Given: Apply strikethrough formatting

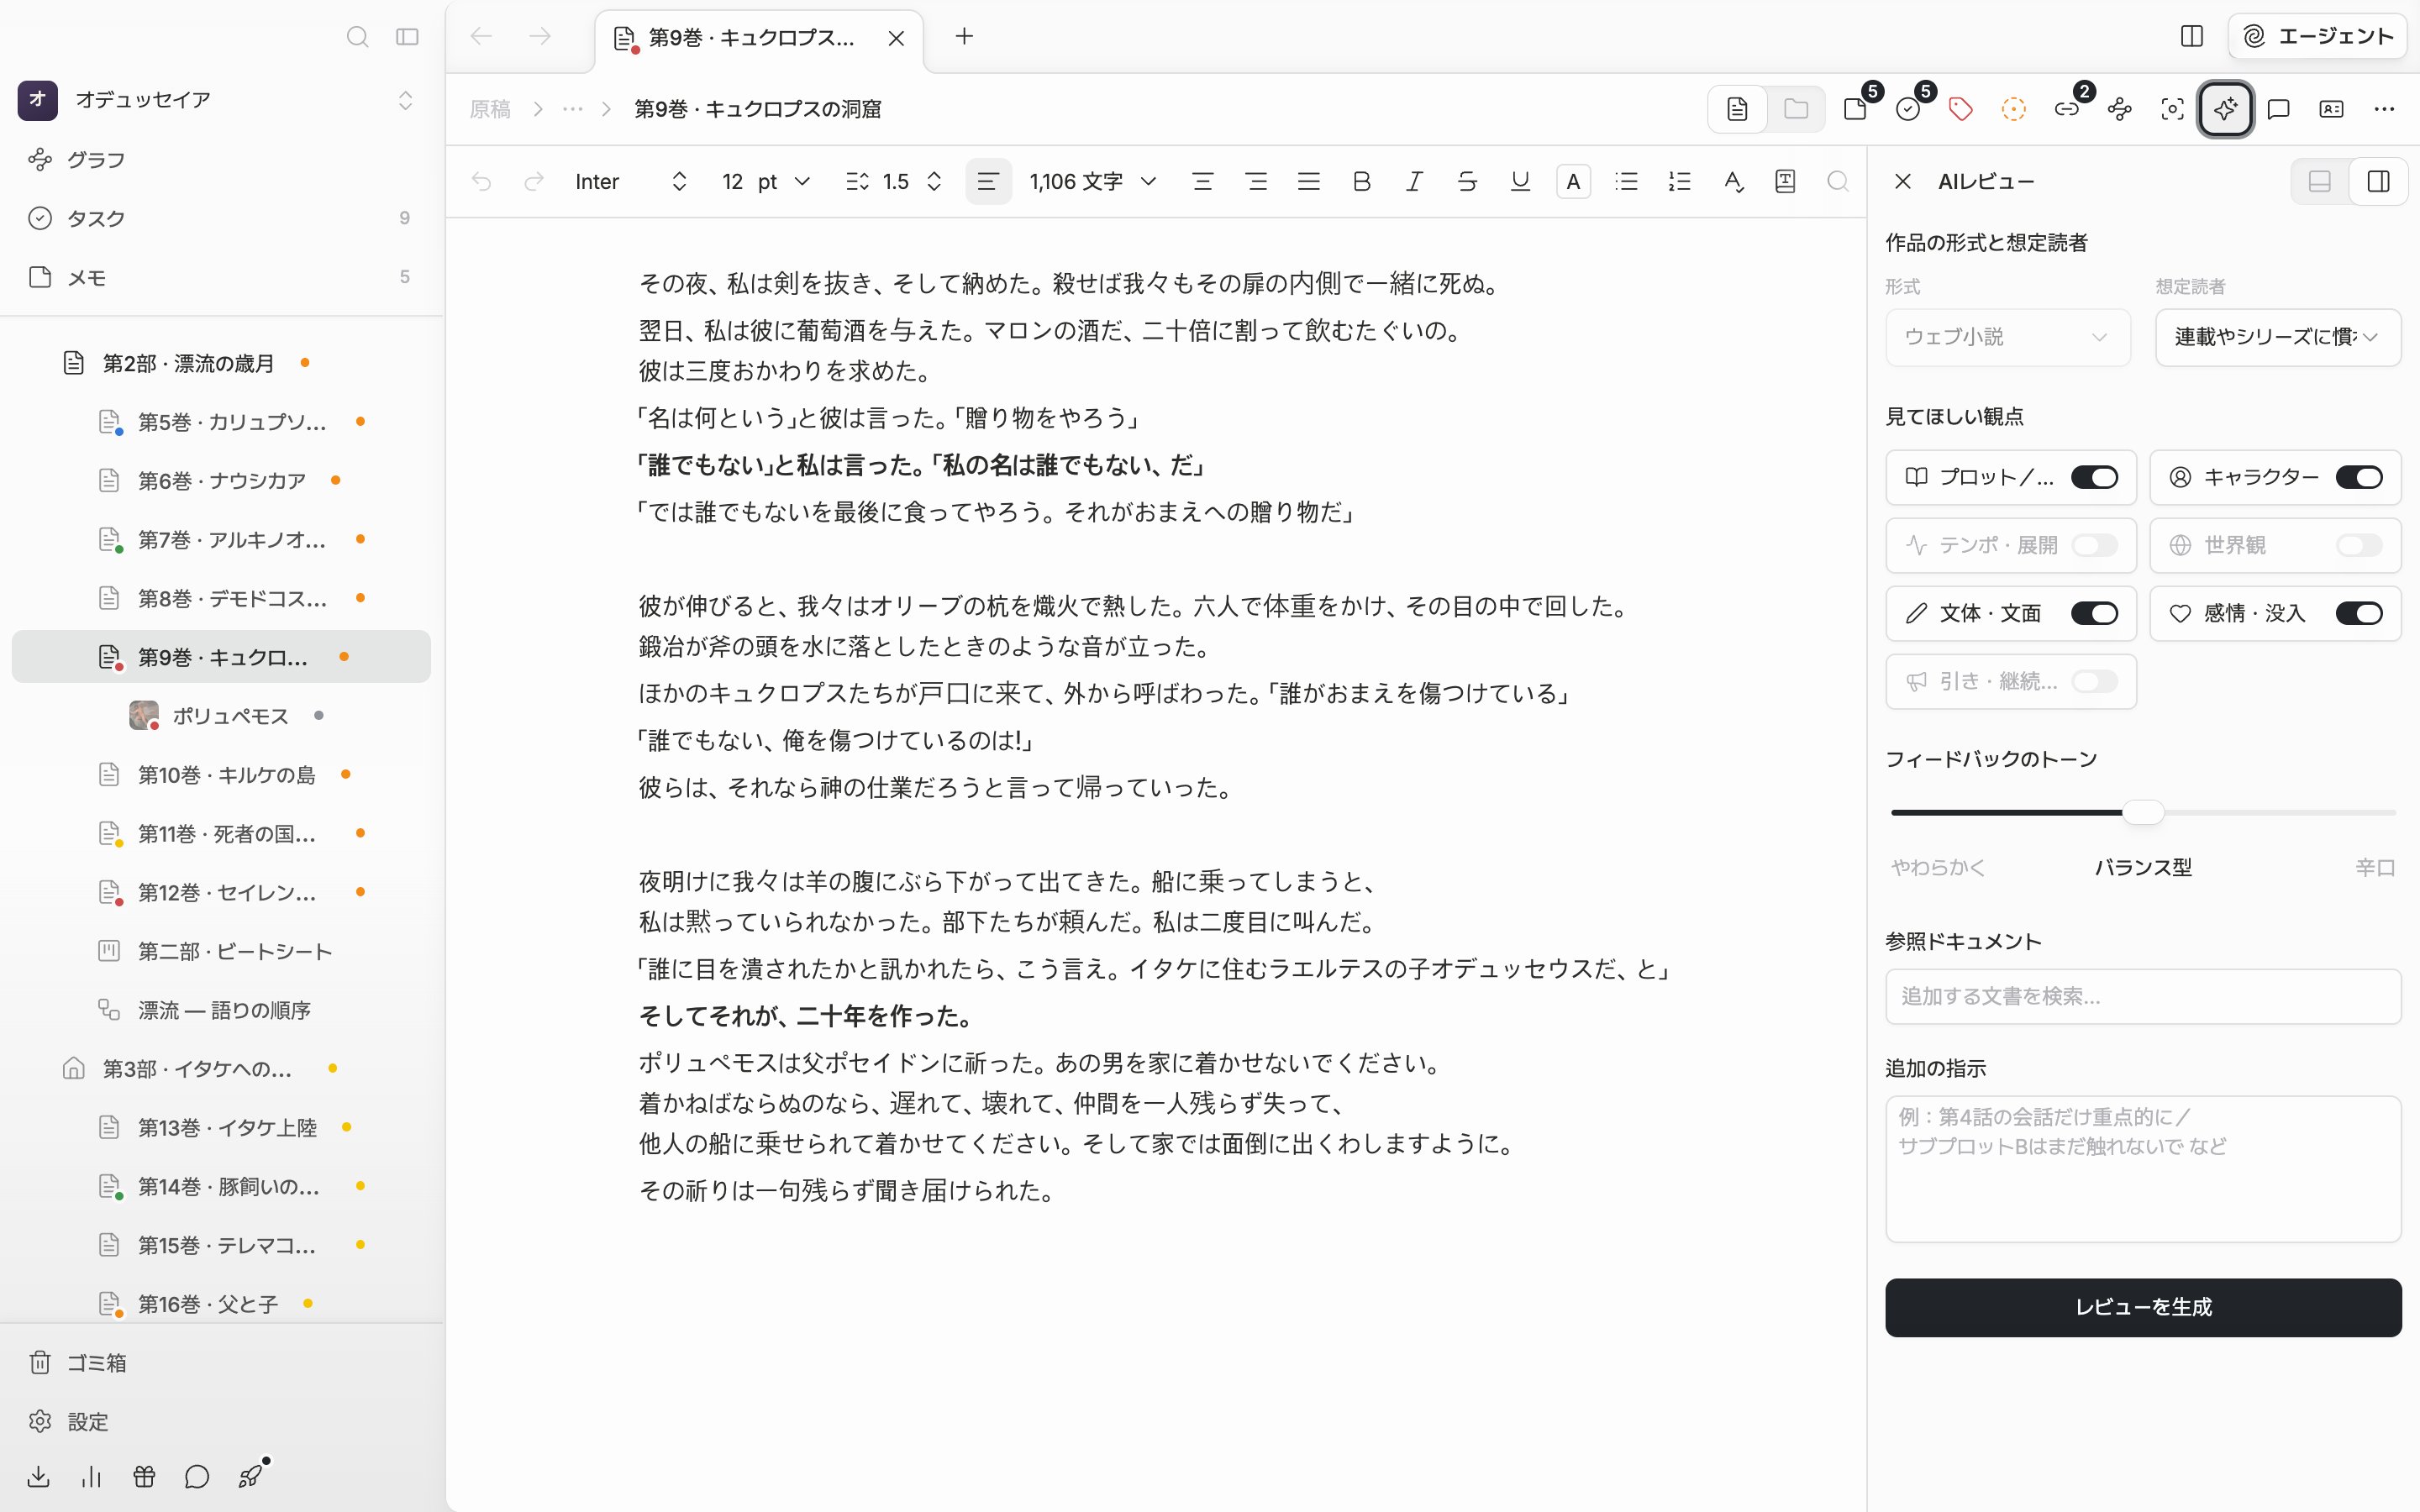Looking at the screenshot, I should click(1467, 181).
